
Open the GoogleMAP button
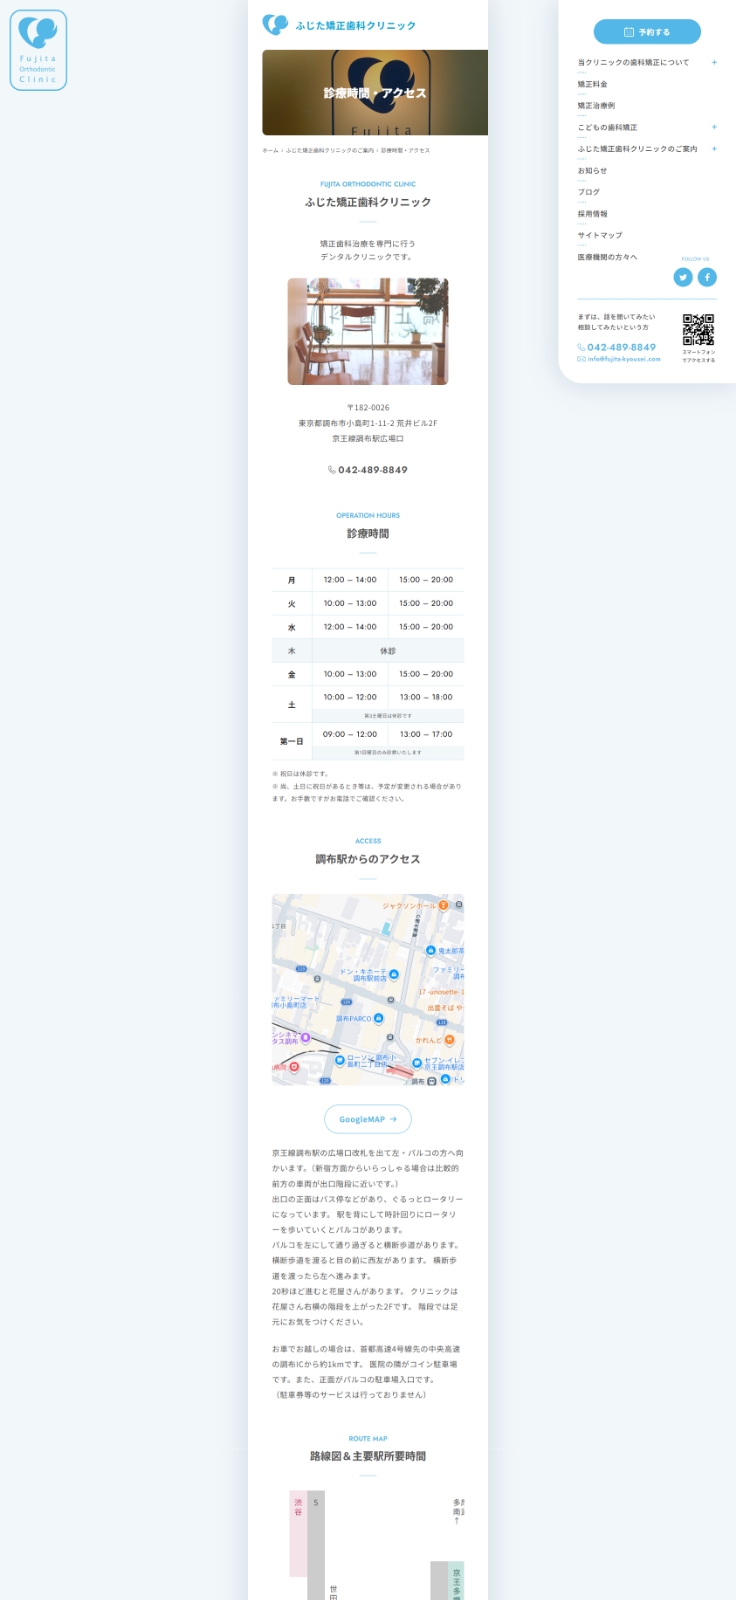[x=367, y=1119]
